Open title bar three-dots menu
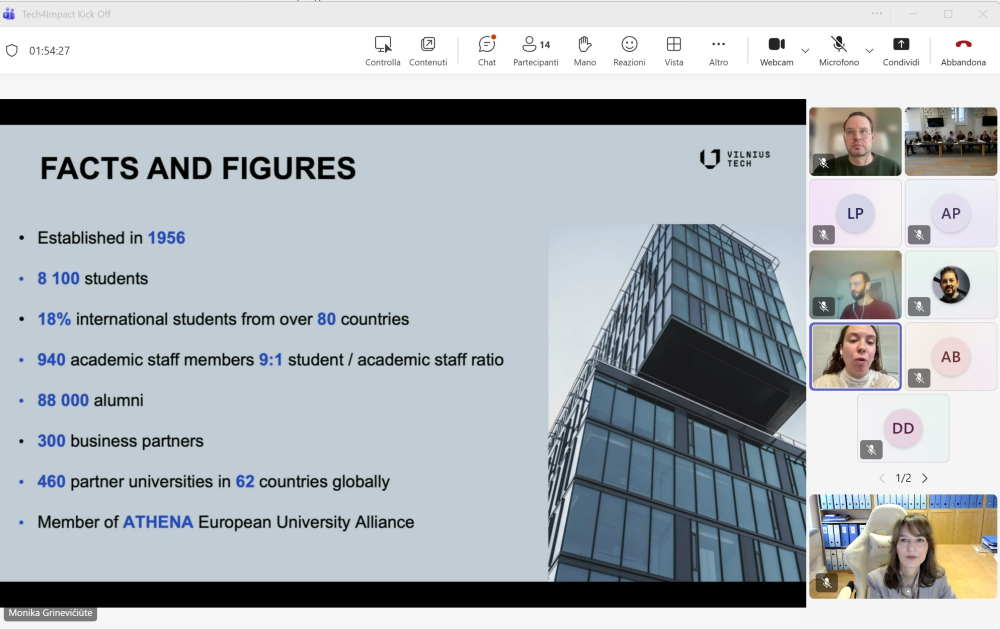 [877, 13]
